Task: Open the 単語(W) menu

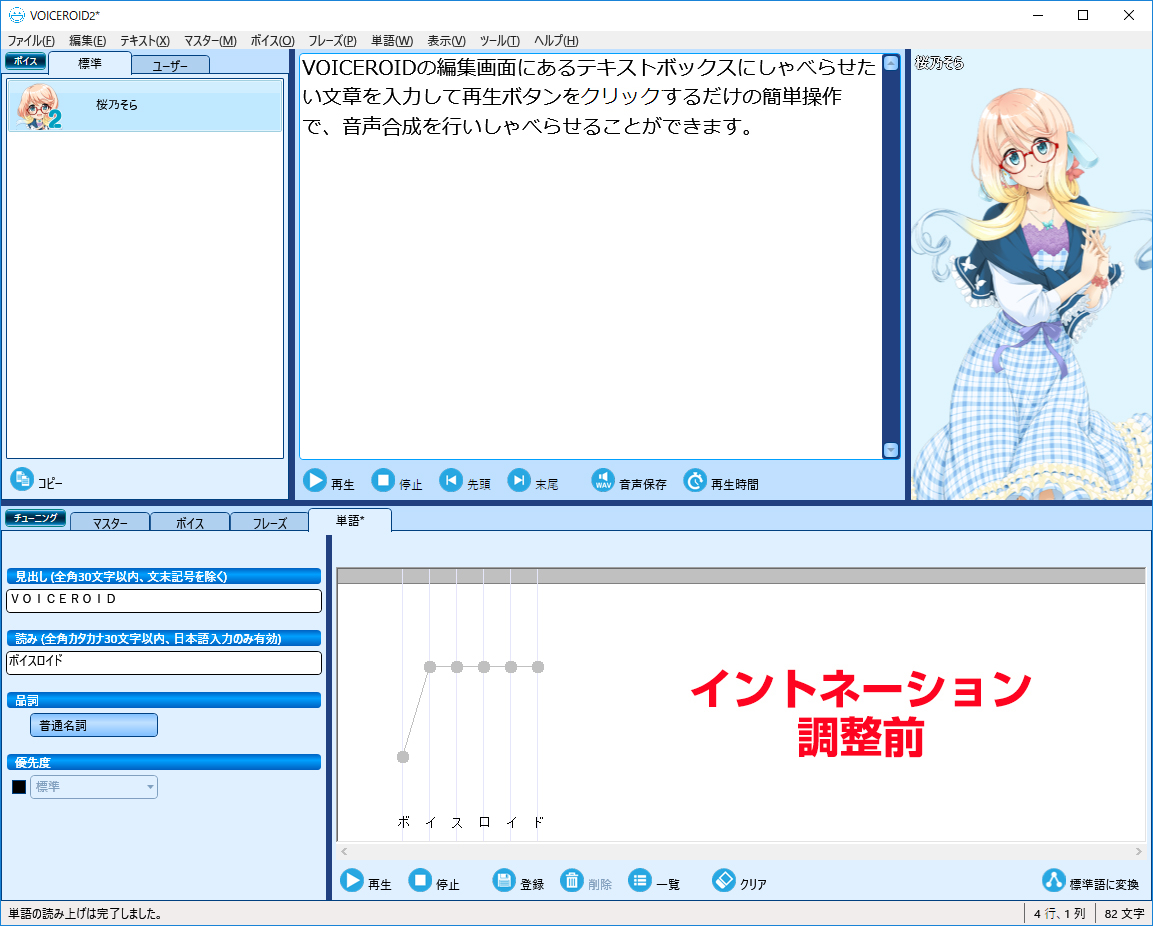Action: (x=392, y=40)
